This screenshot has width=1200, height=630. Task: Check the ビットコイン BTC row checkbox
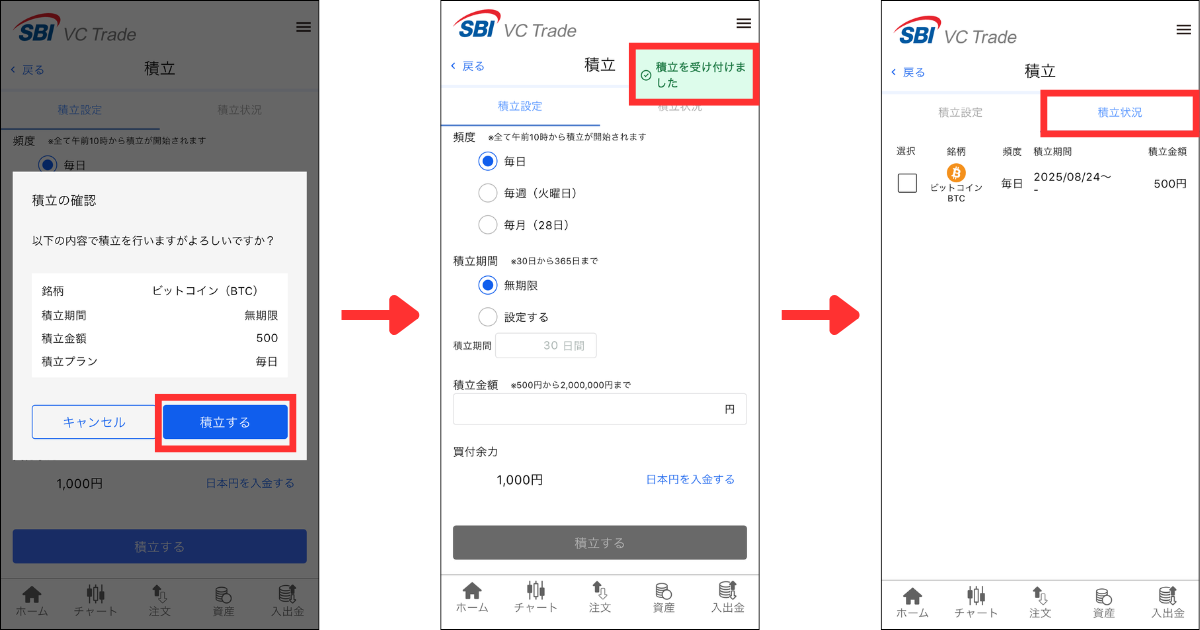(x=907, y=183)
